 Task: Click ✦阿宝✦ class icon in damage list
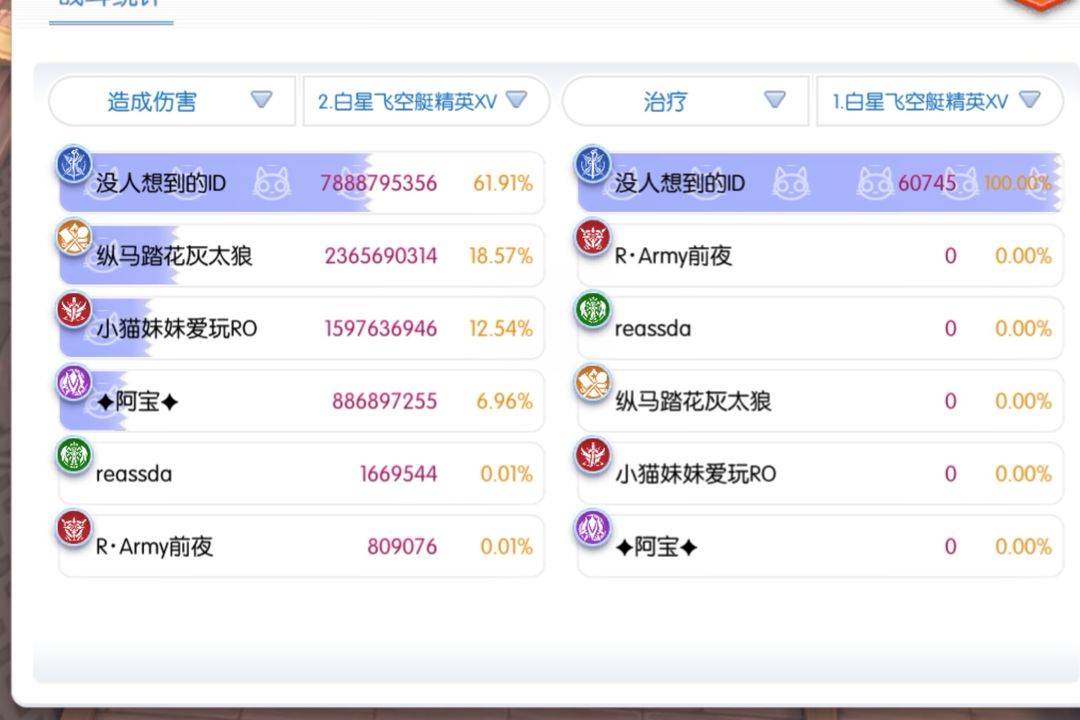[74, 383]
